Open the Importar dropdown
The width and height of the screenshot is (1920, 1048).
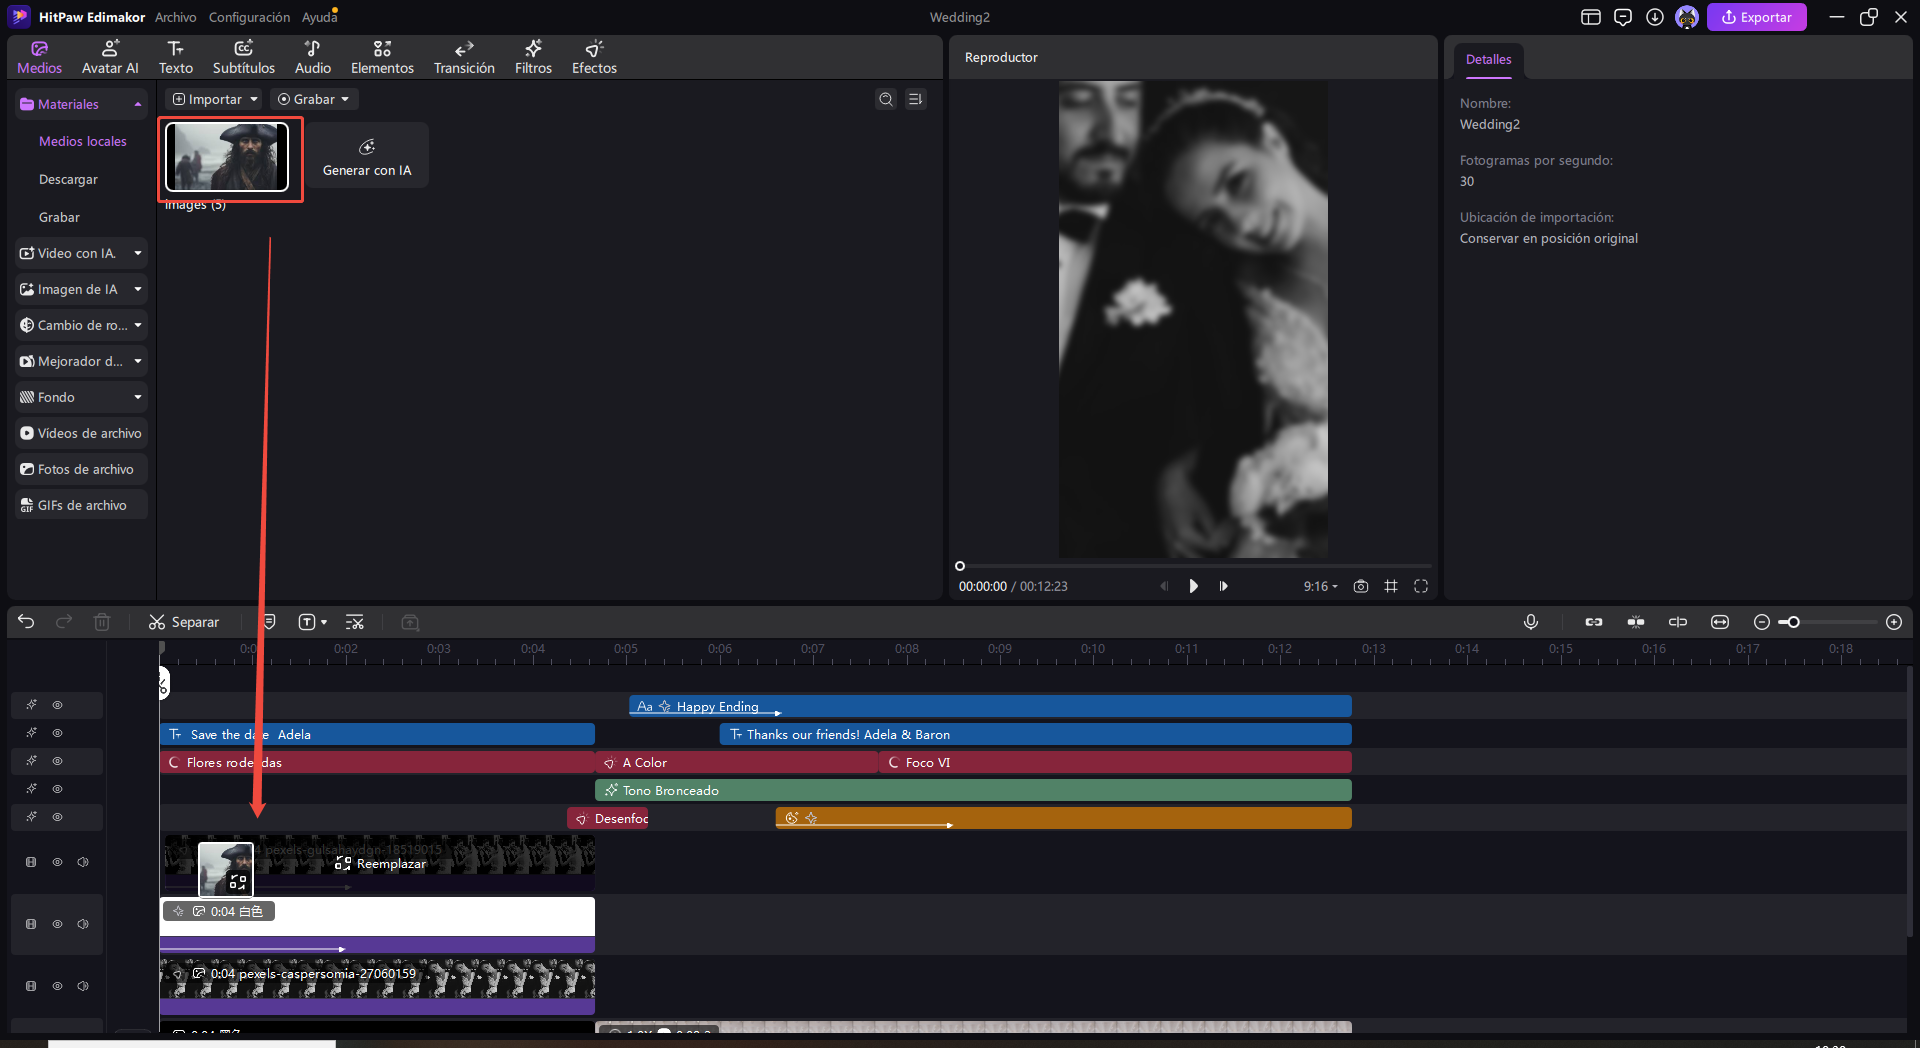(x=213, y=99)
